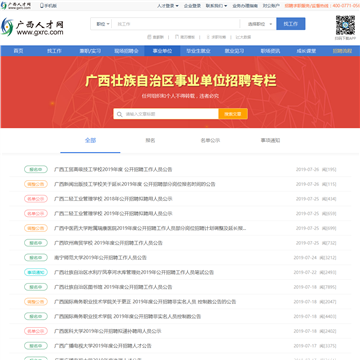Click the green tag beside 广西工贸高级技工学校
Image resolution: width=360 pixels, height=360 pixels.
click(36, 169)
